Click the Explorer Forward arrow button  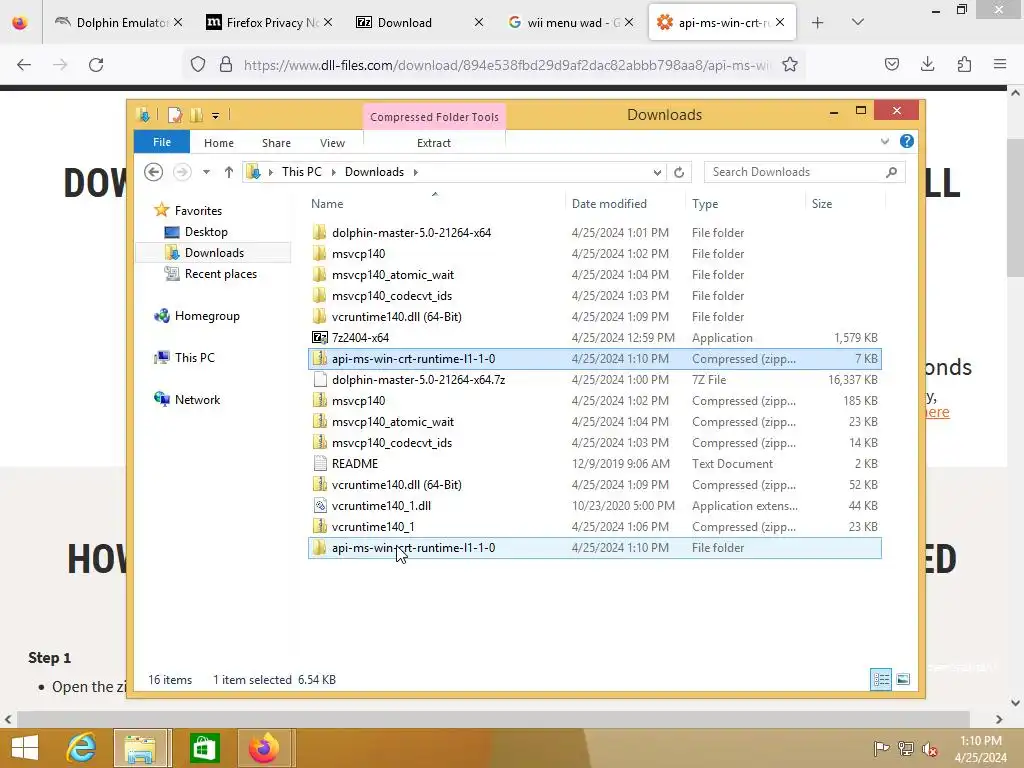coord(182,172)
